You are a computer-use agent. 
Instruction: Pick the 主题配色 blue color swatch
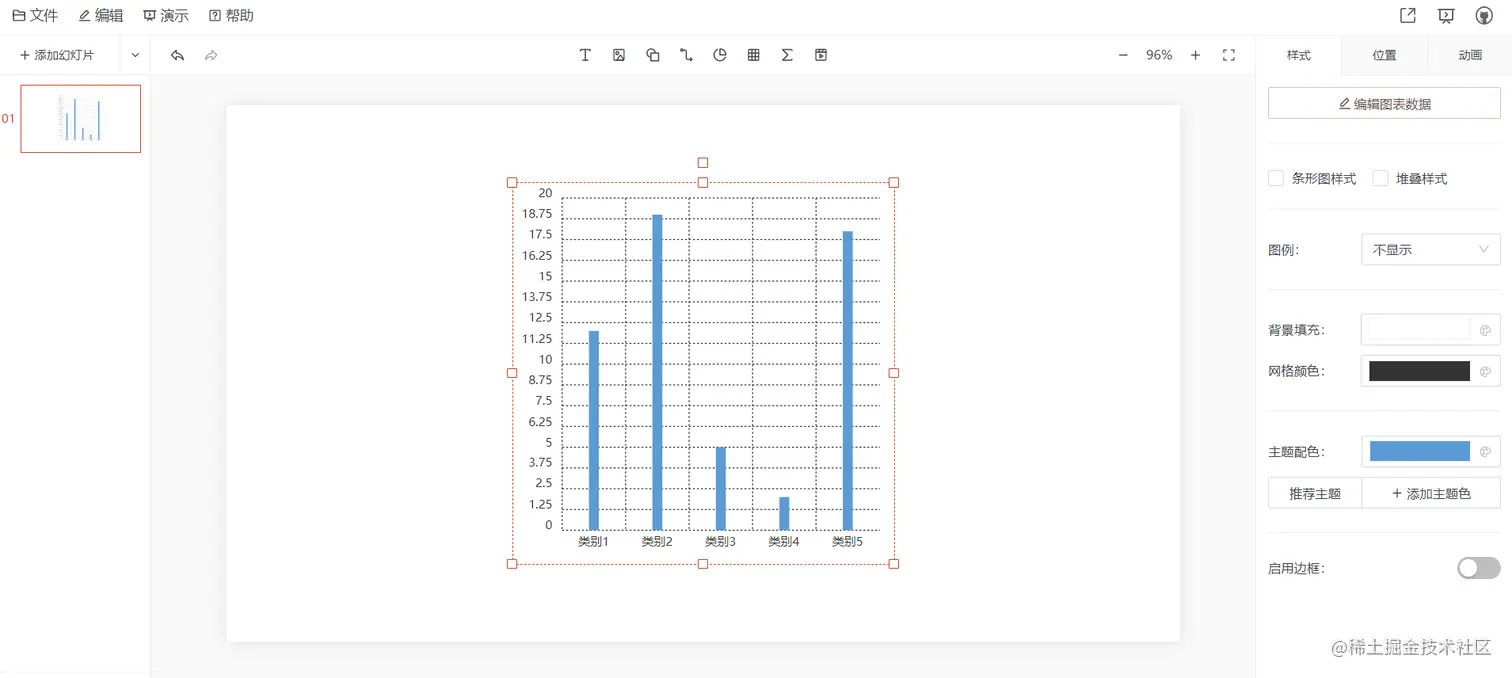tap(1419, 451)
